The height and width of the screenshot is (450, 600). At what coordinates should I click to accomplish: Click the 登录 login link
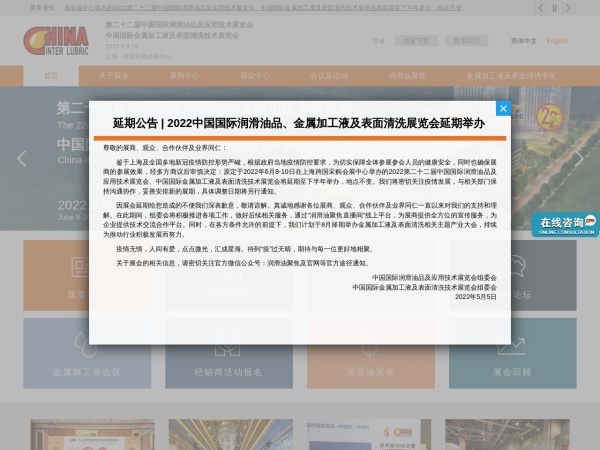pyautogui.click(x=378, y=41)
